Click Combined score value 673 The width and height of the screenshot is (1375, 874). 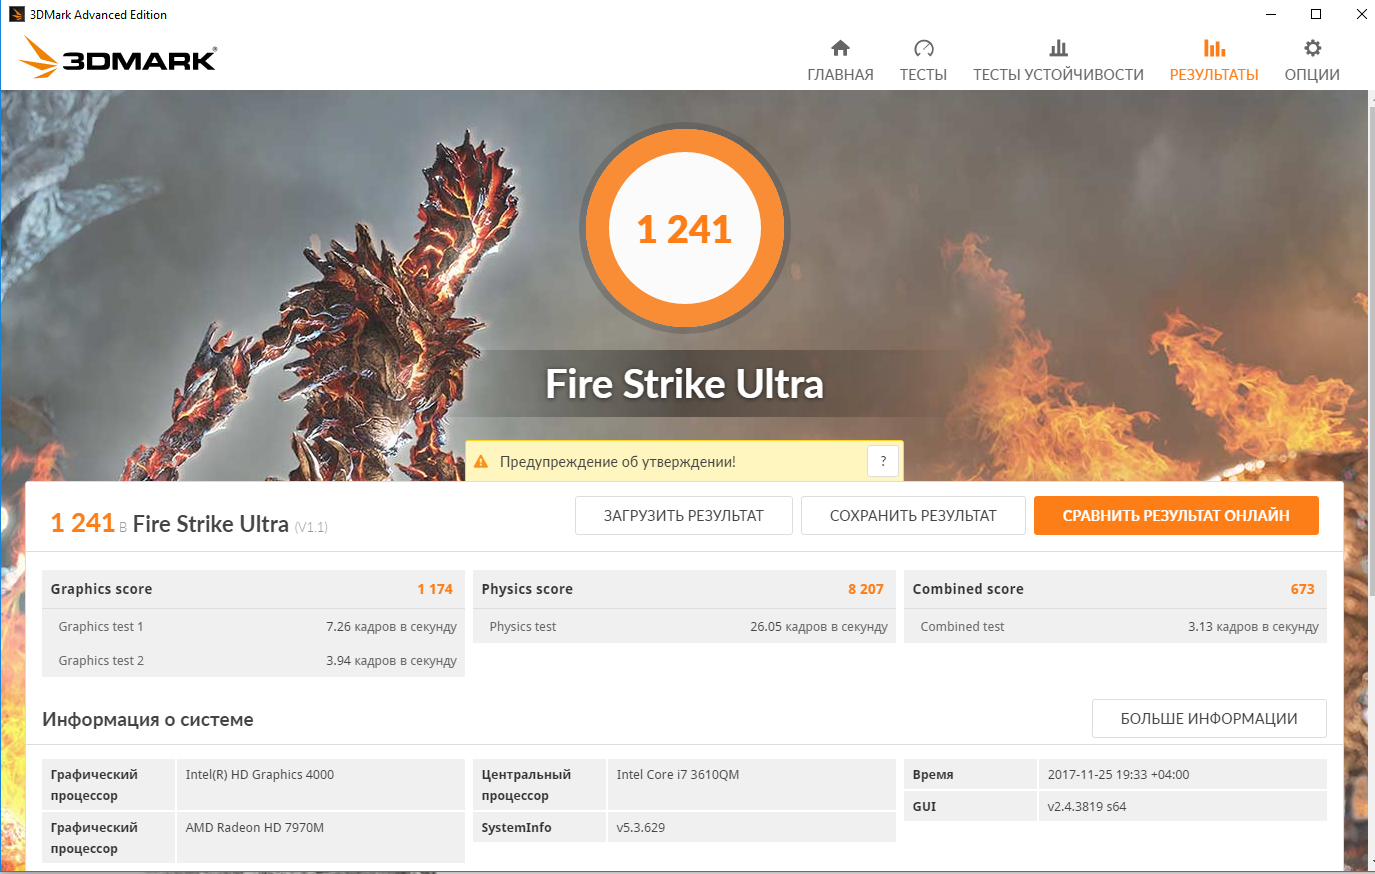pos(1303,589)
